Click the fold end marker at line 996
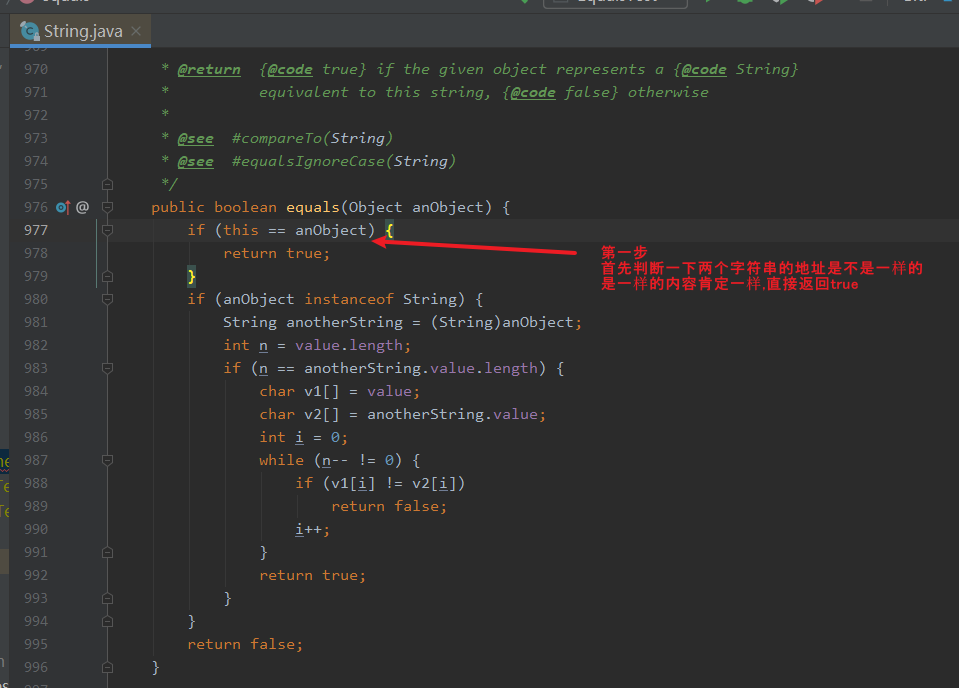 pos(107,667)
